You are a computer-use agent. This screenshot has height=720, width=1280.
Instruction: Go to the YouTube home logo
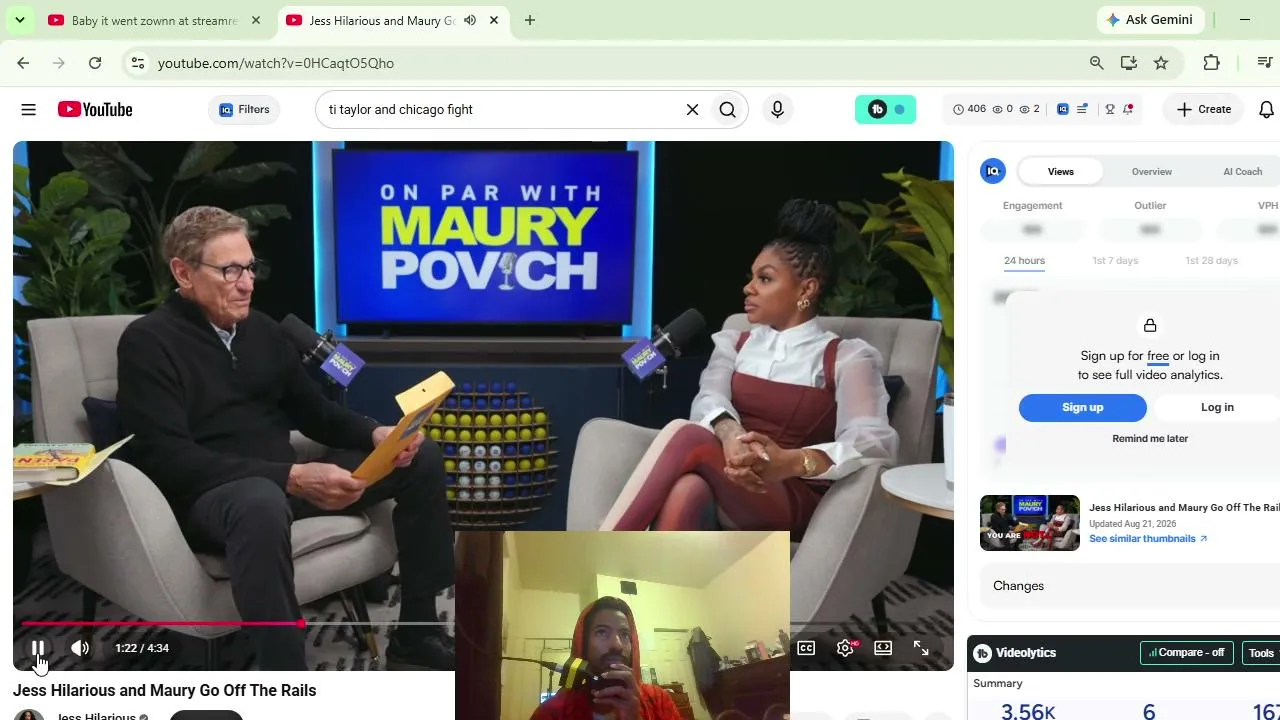[95, 109]
